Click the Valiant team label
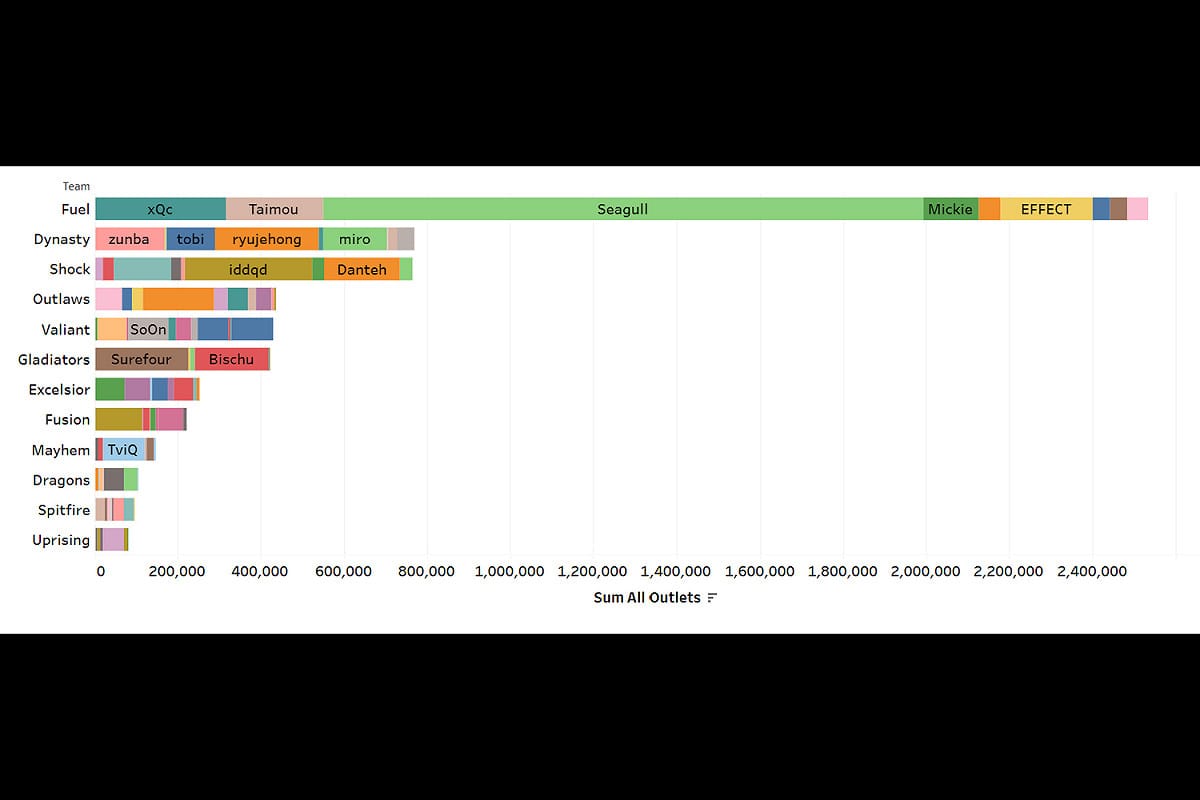Screen dimensions: 1200x800 click(66, 329)
